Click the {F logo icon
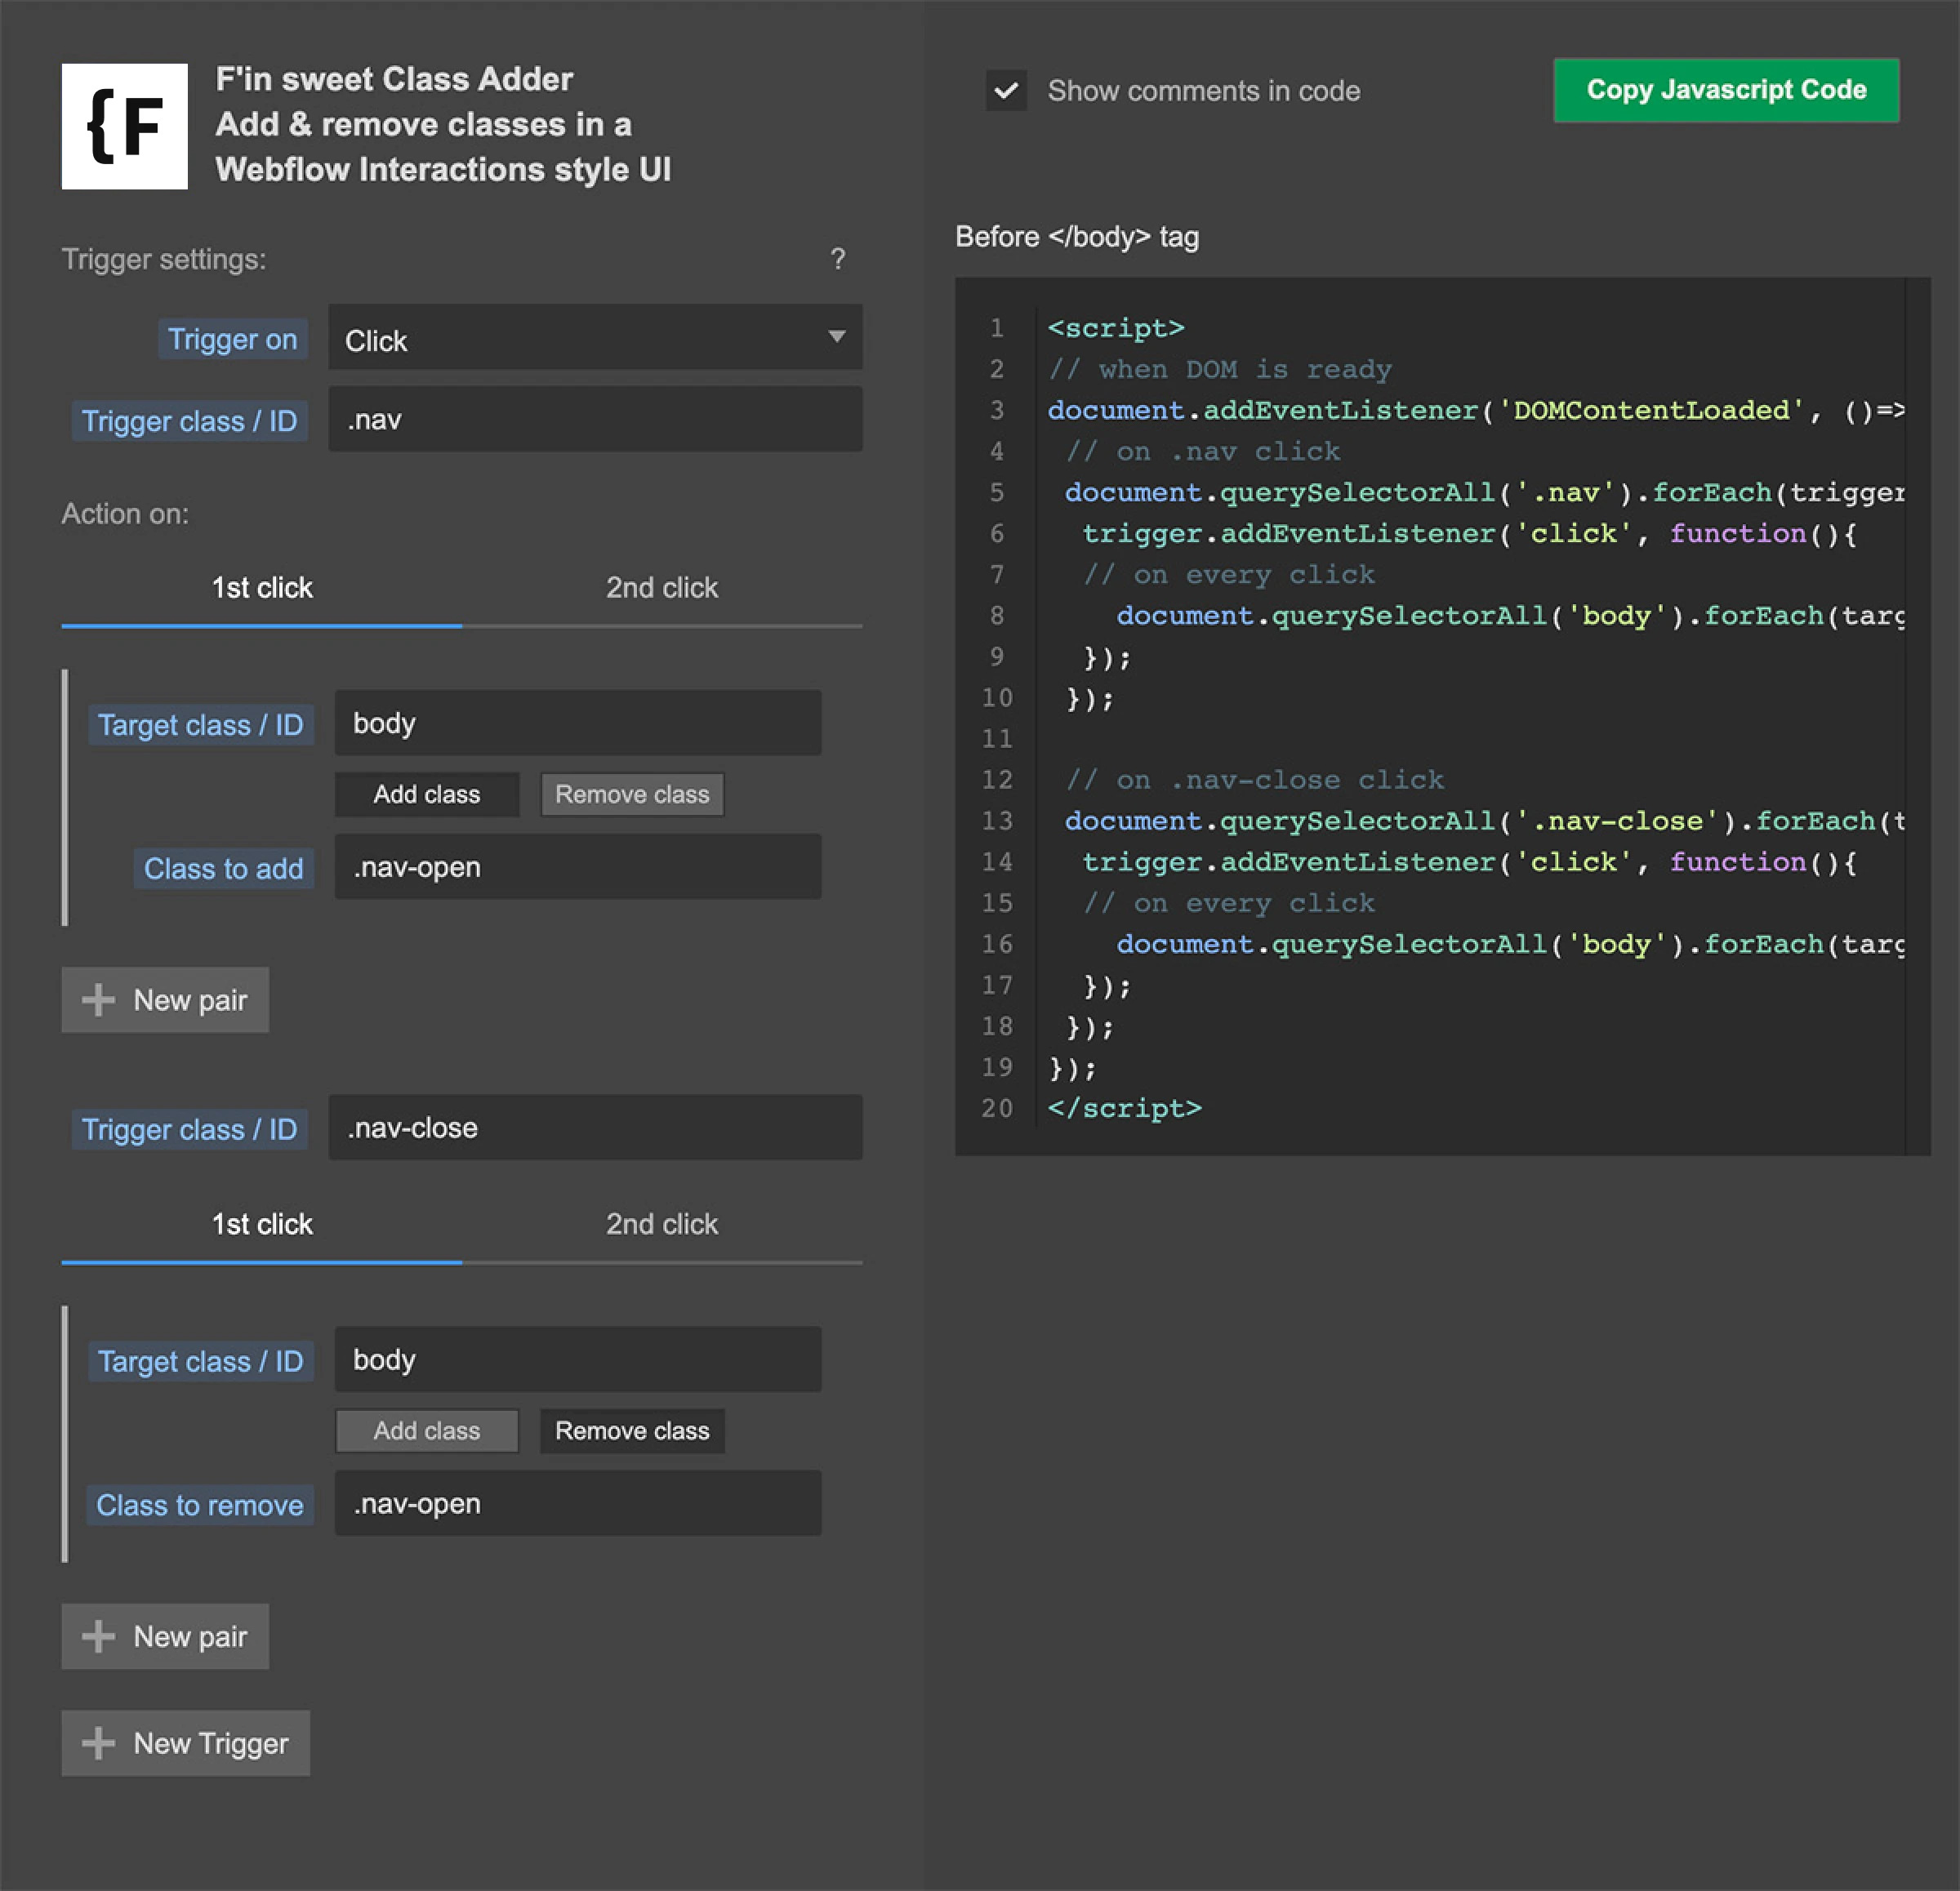This screenshot has width=1960, height=1891. click(124, 126)
